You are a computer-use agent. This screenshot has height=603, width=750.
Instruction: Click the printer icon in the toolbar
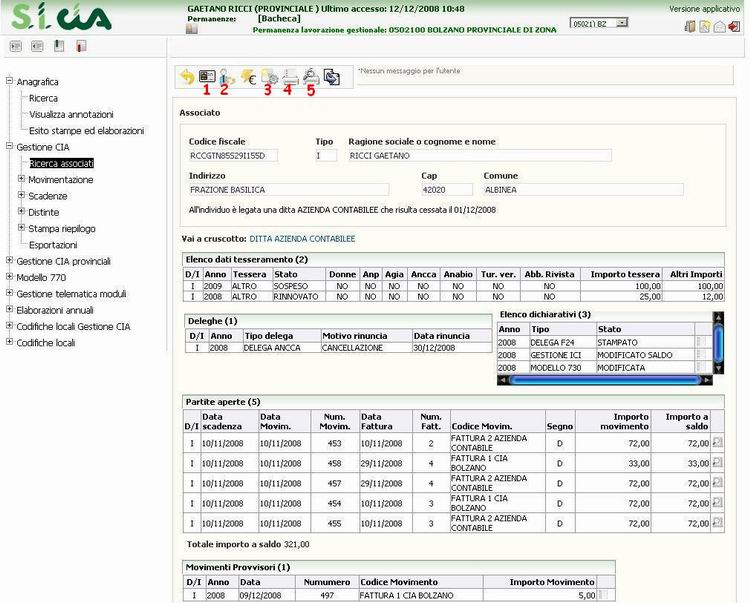click(290, 77)
